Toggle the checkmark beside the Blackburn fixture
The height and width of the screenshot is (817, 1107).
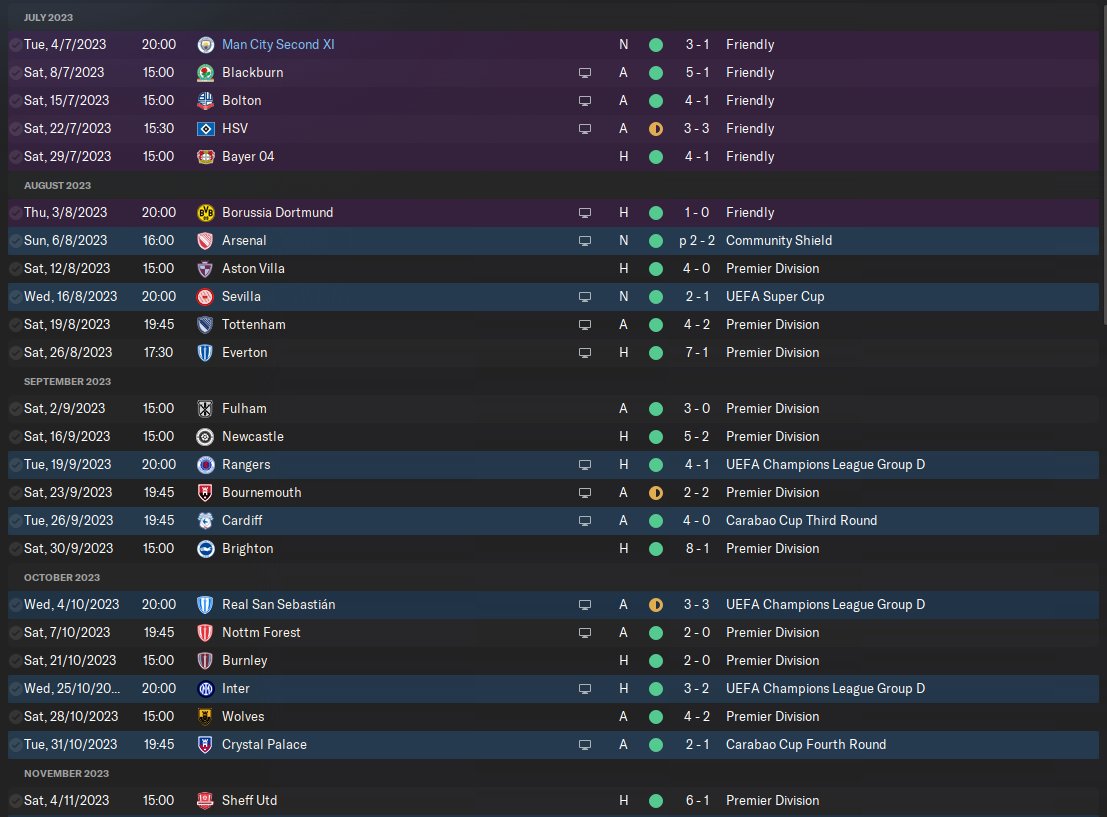pyautogui.click(x=15, y=73)
